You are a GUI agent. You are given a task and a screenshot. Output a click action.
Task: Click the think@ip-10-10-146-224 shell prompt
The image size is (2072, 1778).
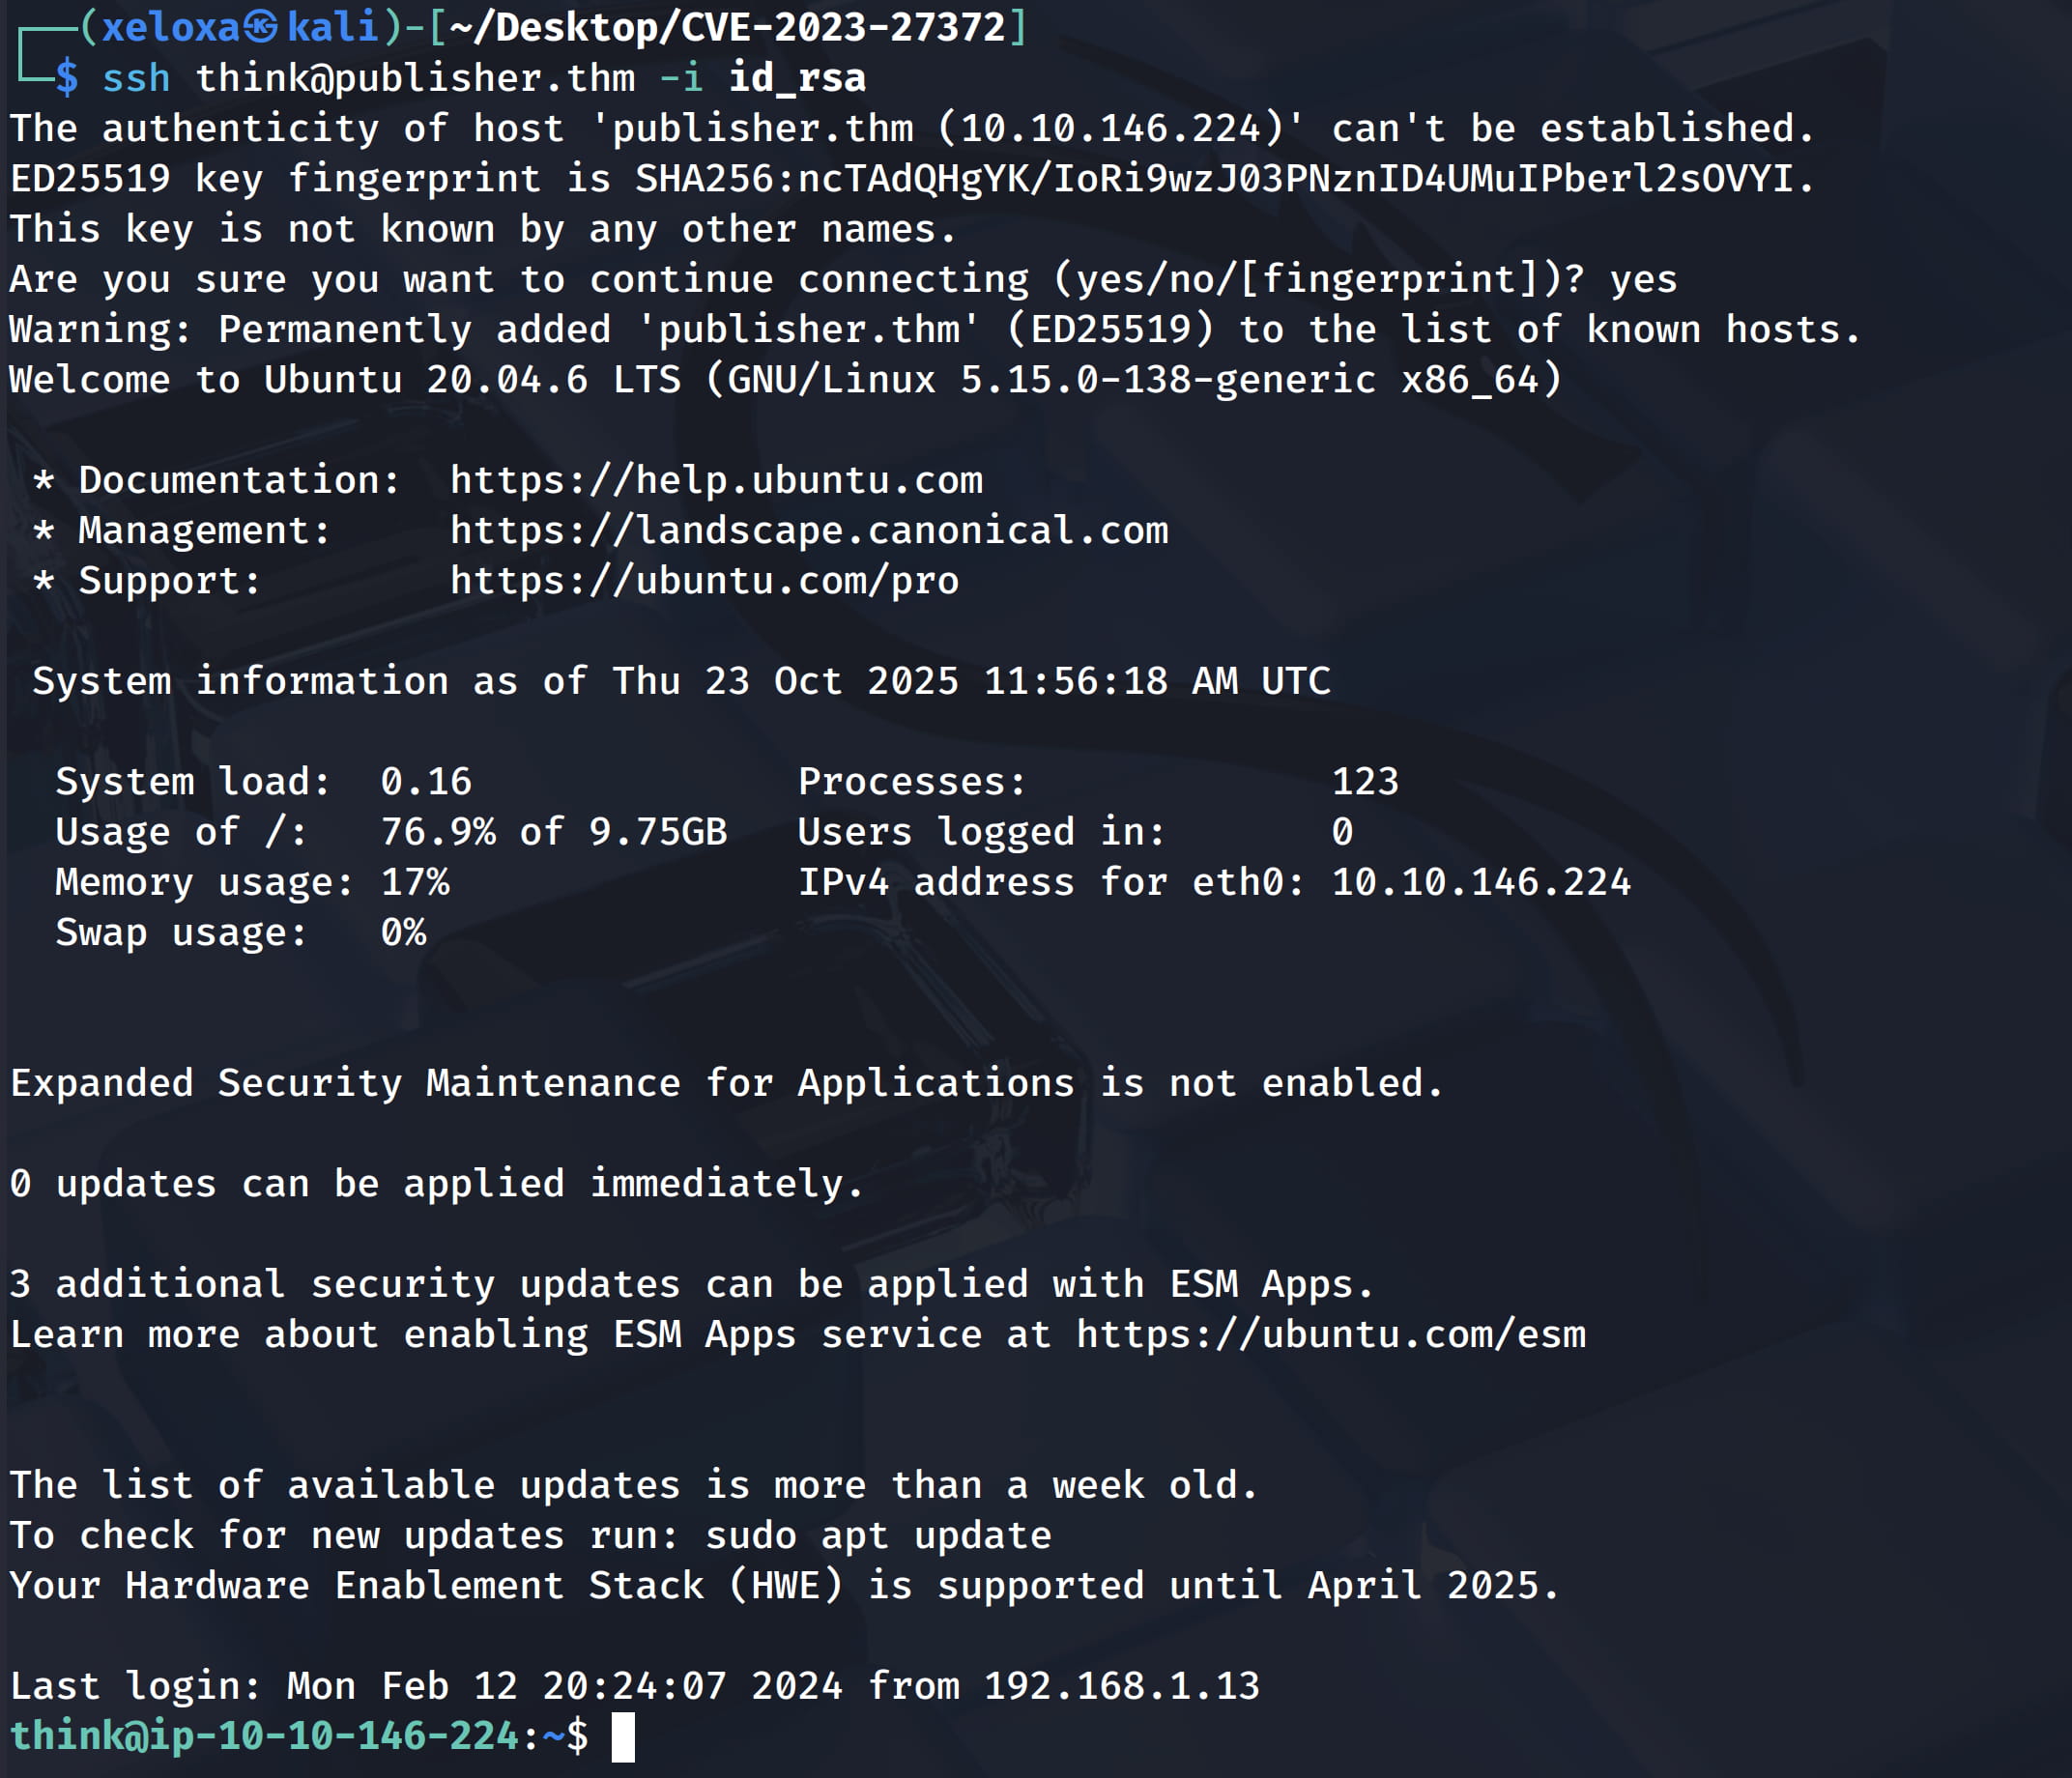pos(265,1736)
